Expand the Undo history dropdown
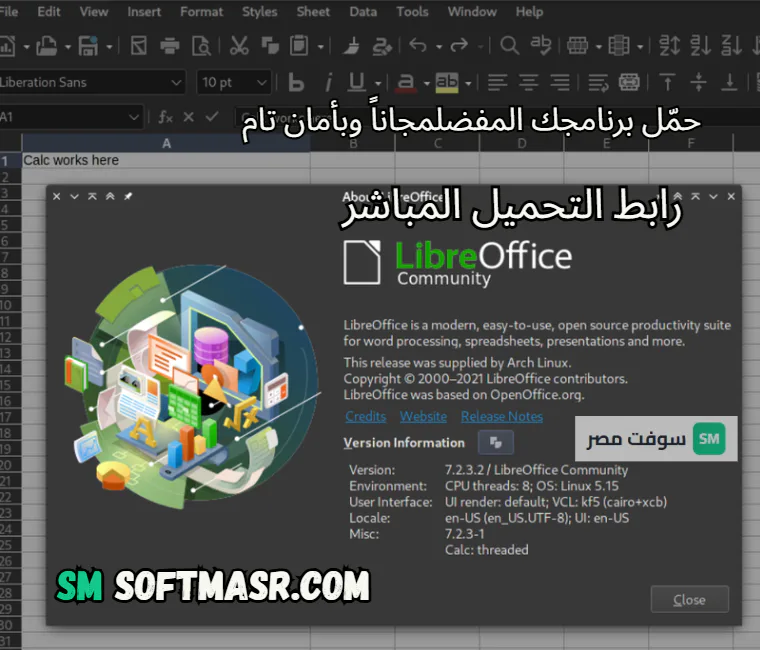Viewport: 760px width, 650px height. click(x=439, y=47)
